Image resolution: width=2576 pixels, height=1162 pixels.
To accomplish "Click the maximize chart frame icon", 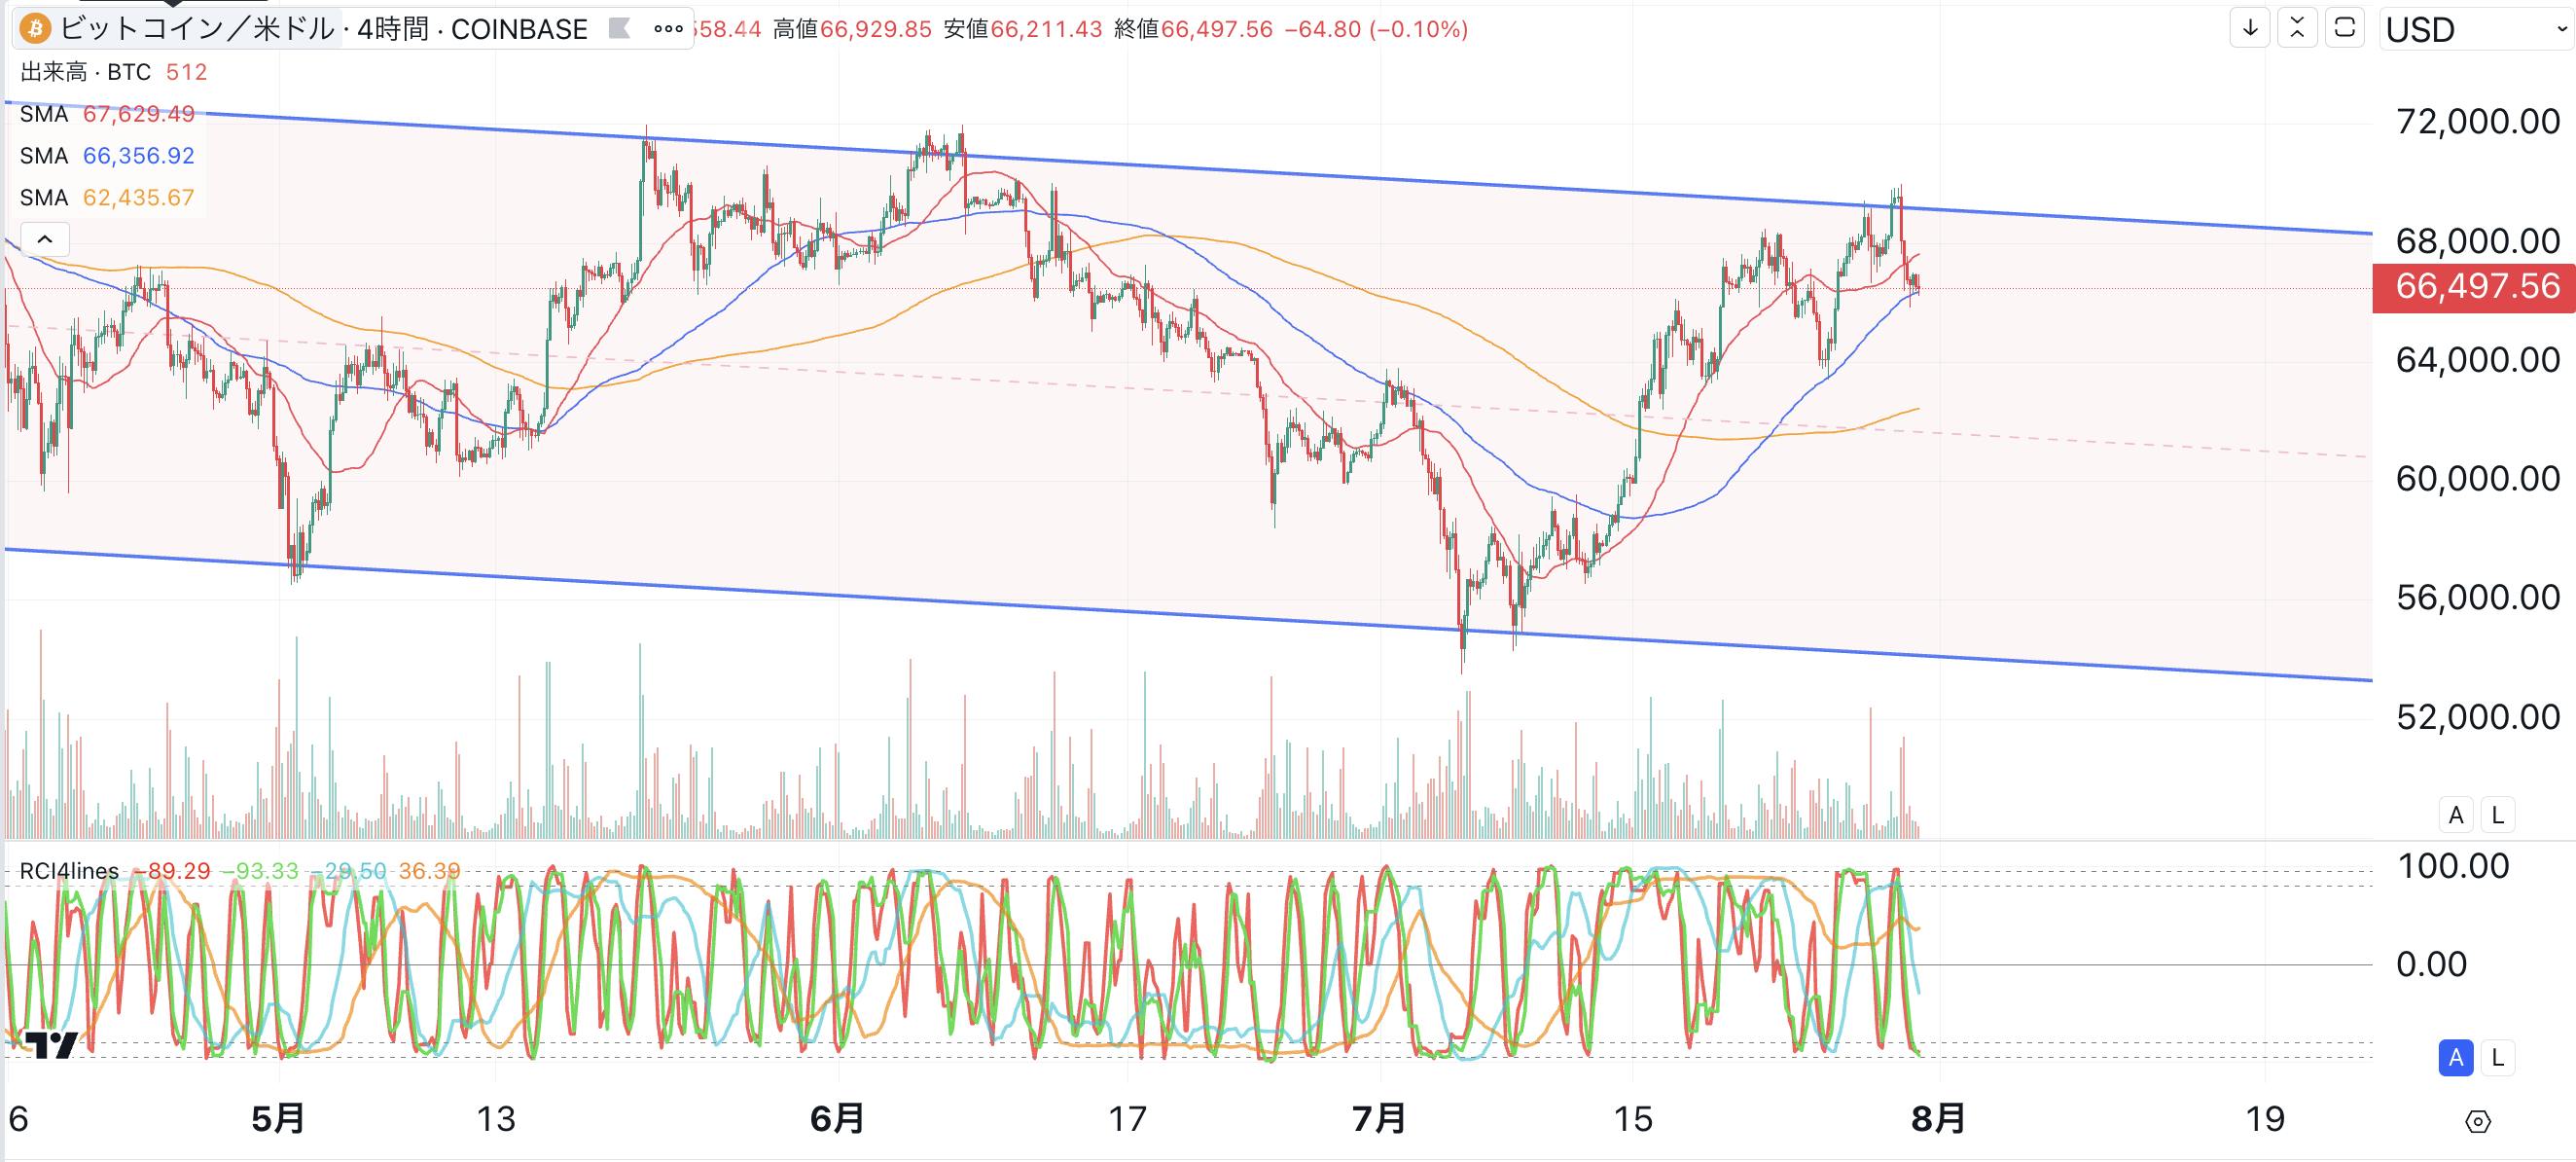I will 2344,28.
